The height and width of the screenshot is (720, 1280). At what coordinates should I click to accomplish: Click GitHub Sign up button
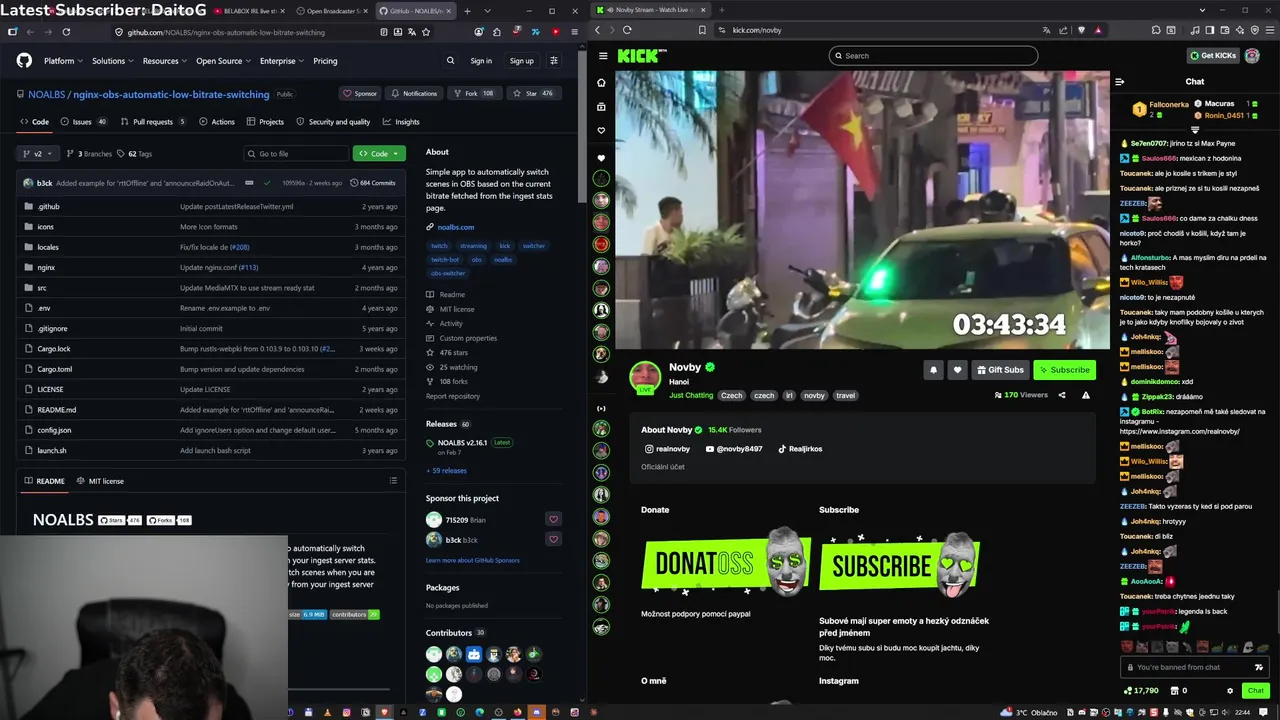coord(522,61)
